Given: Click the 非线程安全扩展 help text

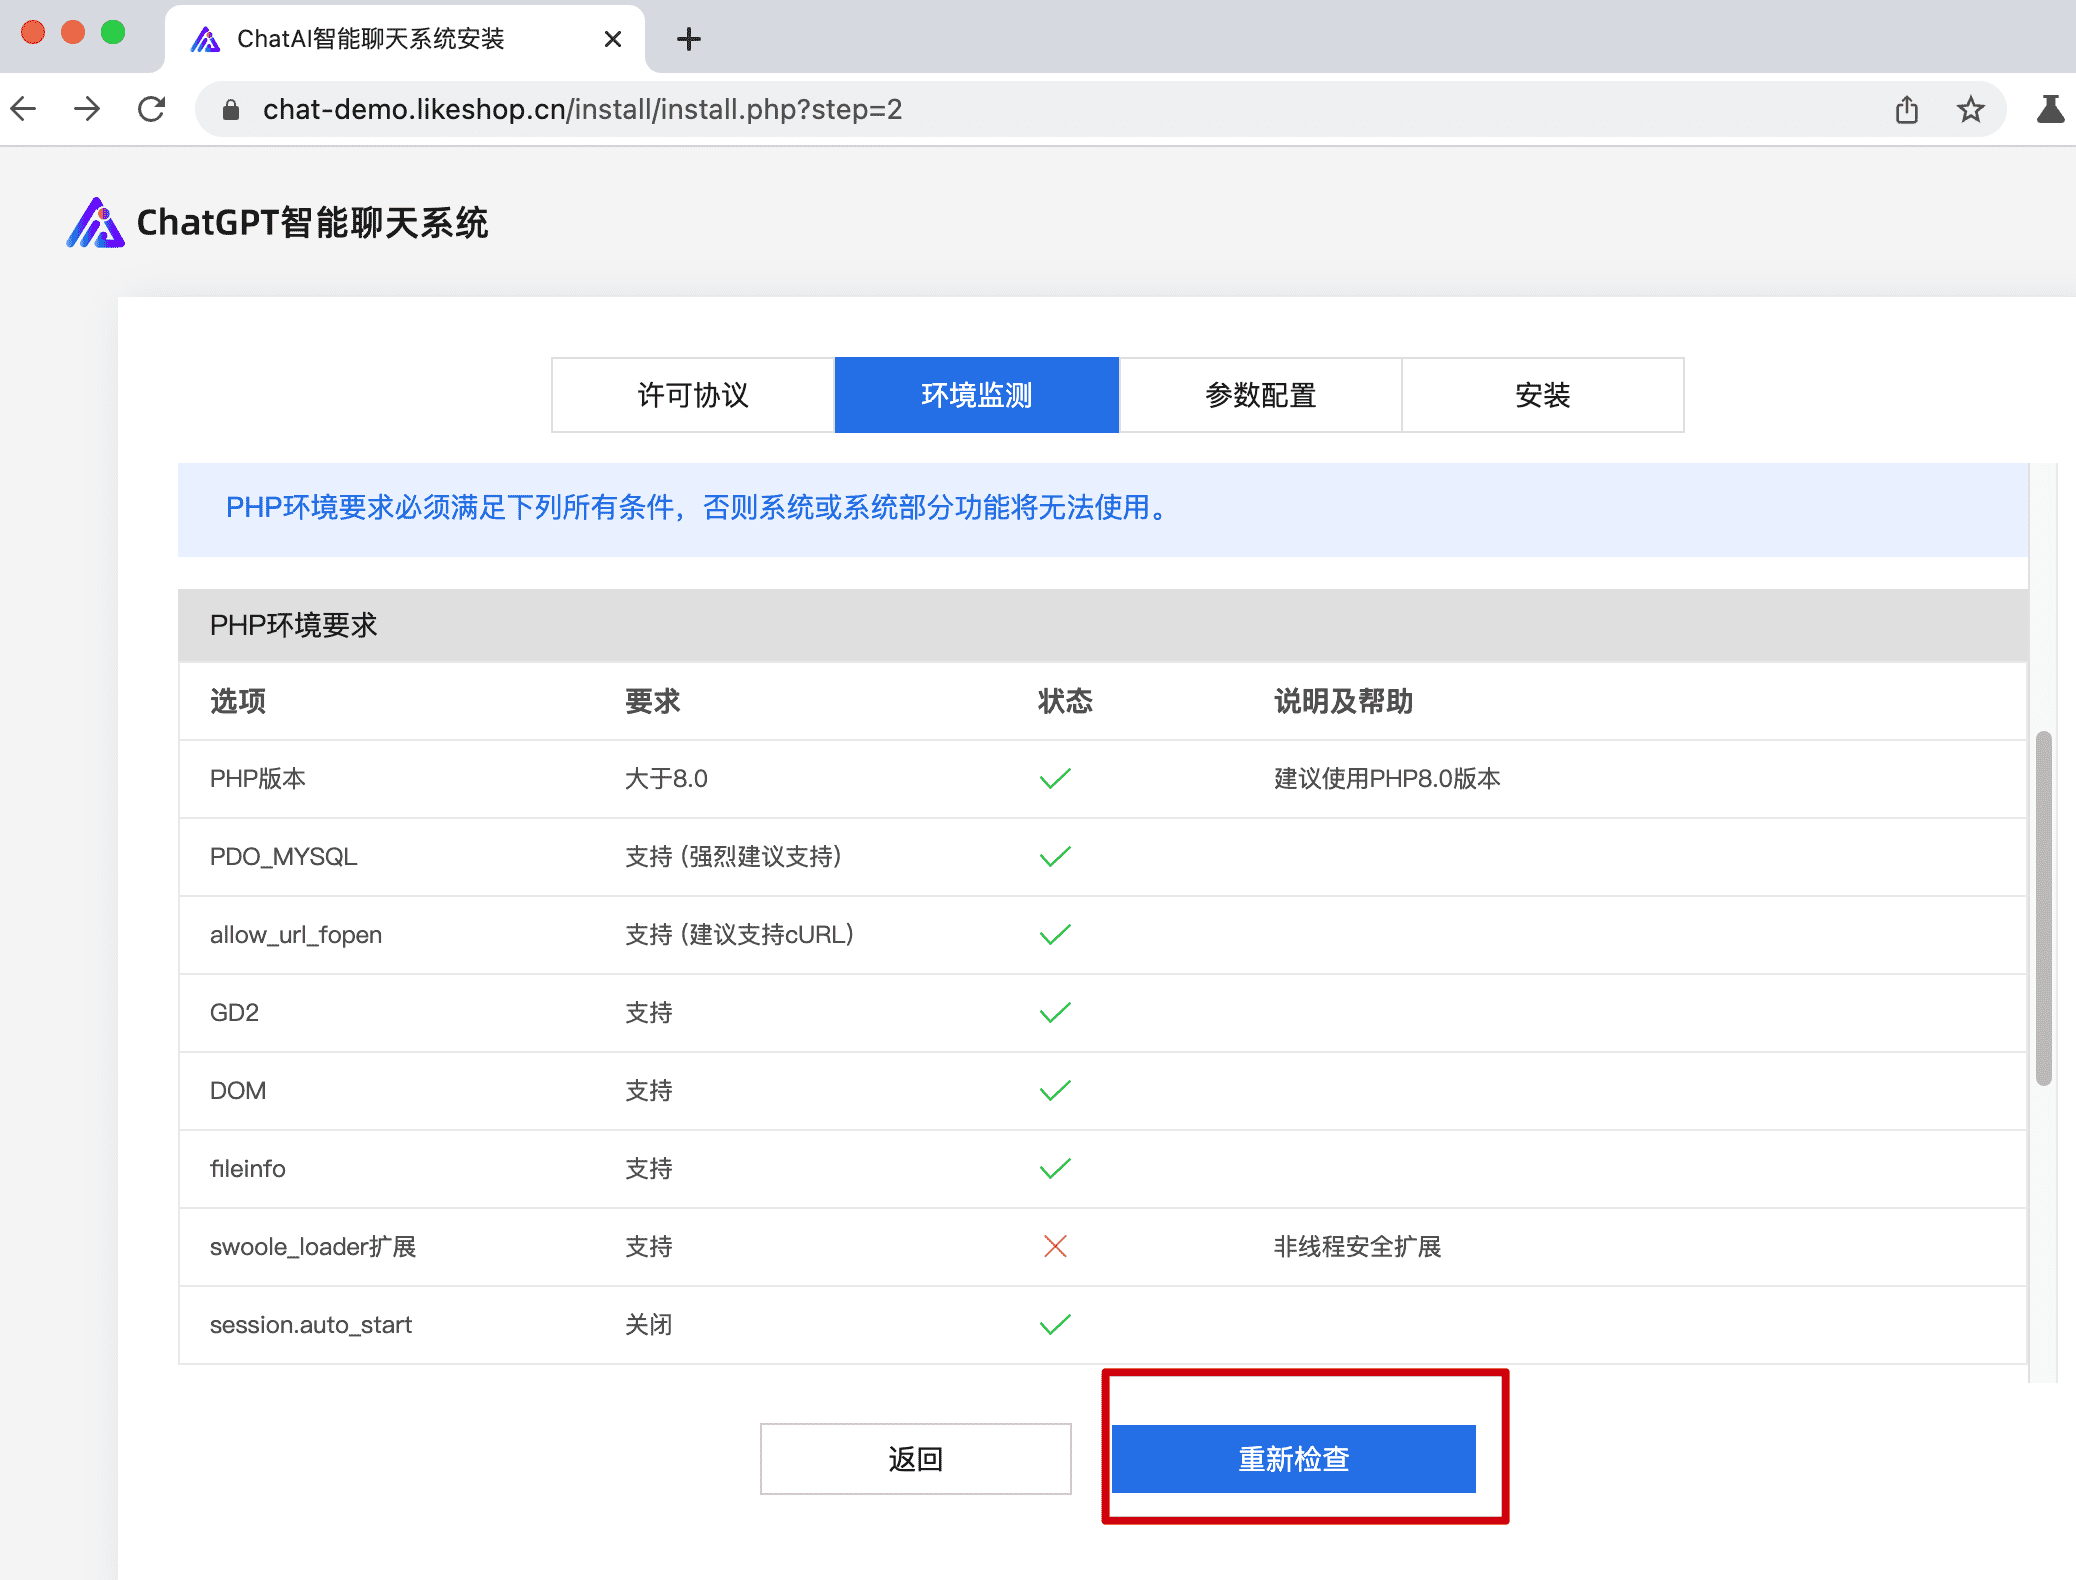Looking at the screenshot, I should (1357, 1246).
